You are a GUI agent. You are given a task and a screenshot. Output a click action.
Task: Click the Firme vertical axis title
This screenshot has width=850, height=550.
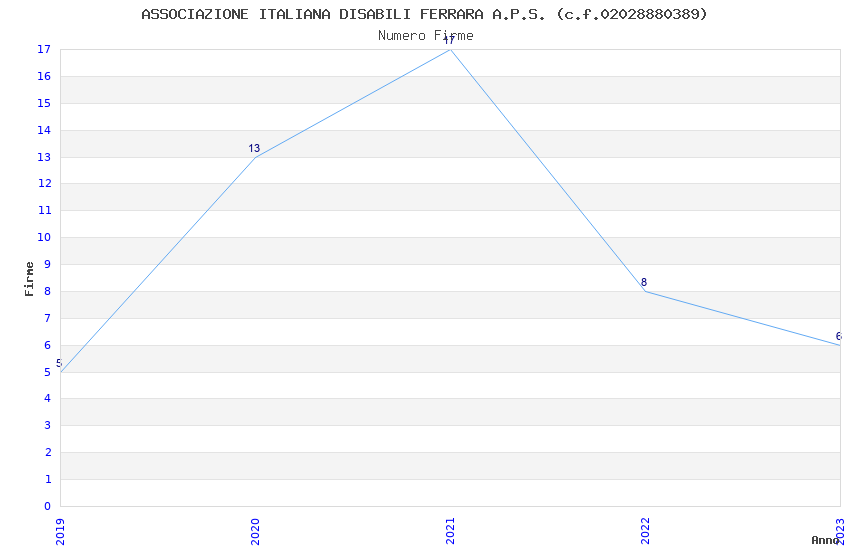coord(29,279)
